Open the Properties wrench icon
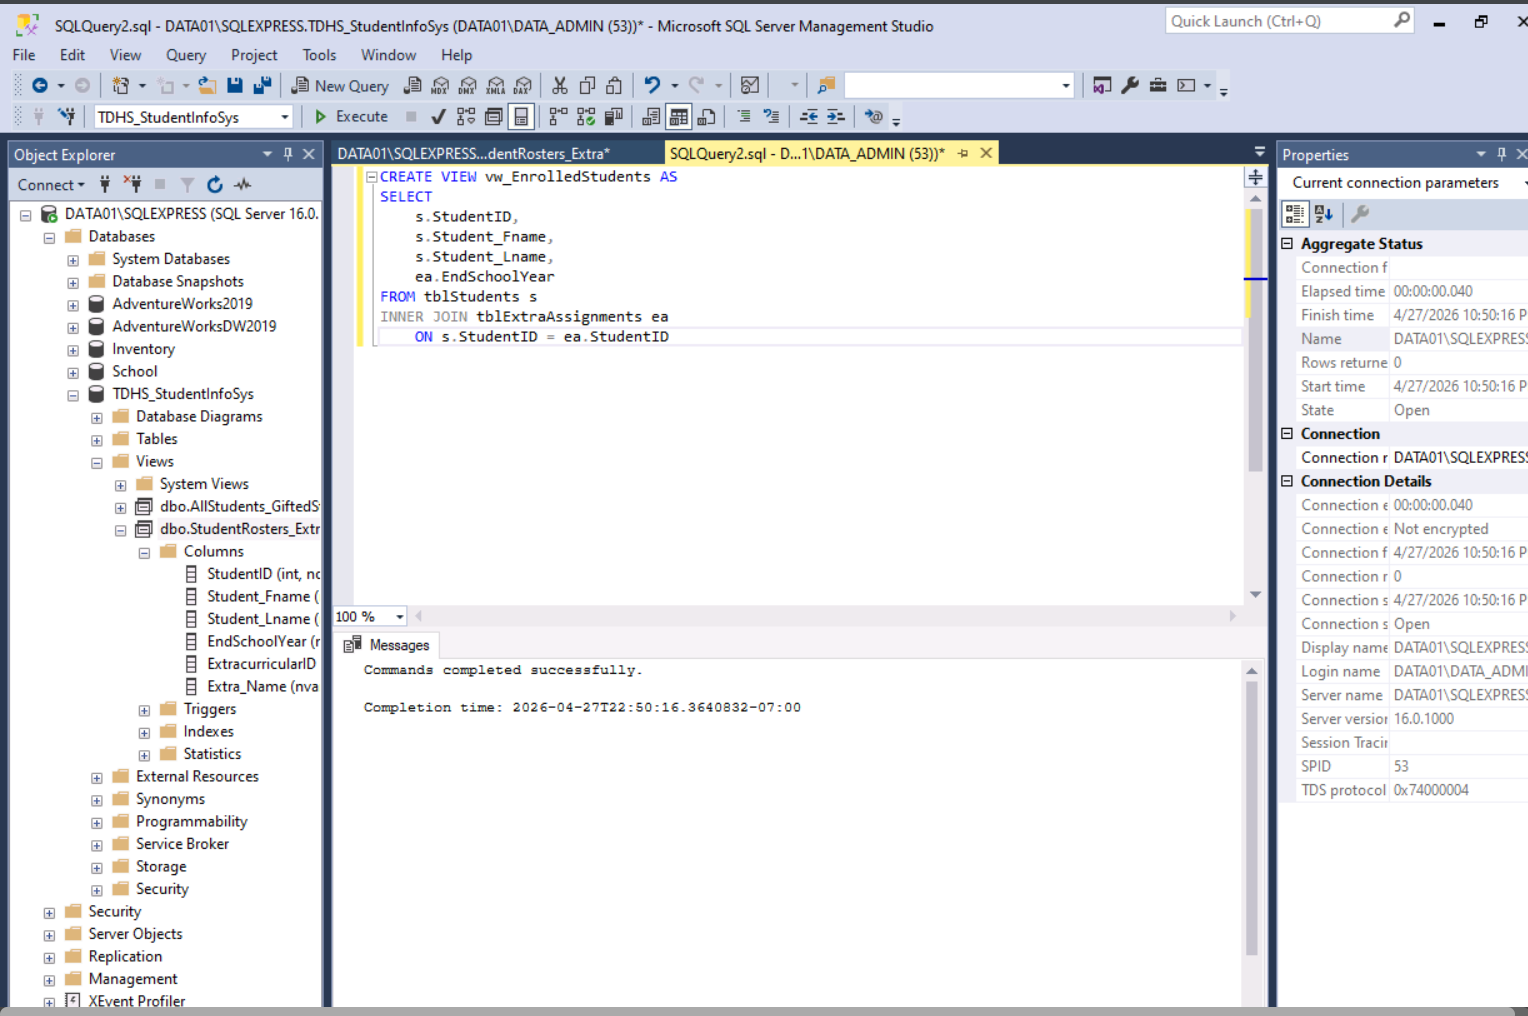This screenshot has width=1528, height=1016. 1130,86
